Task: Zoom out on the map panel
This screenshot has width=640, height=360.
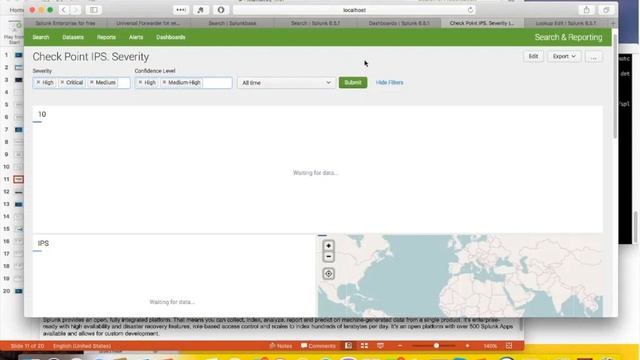Action: [329, 257]
